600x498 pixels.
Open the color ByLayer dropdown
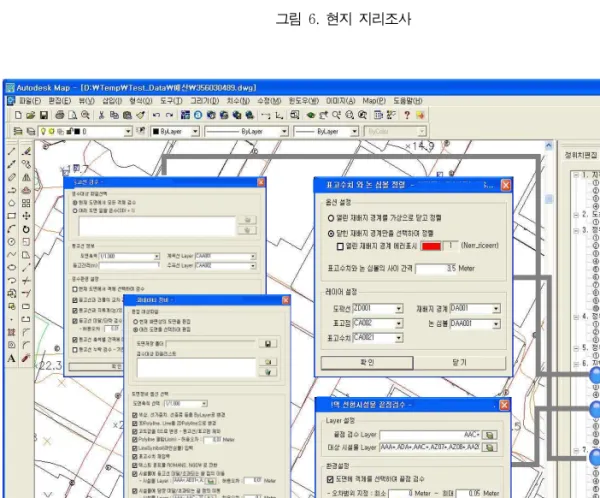click(195, 131)
